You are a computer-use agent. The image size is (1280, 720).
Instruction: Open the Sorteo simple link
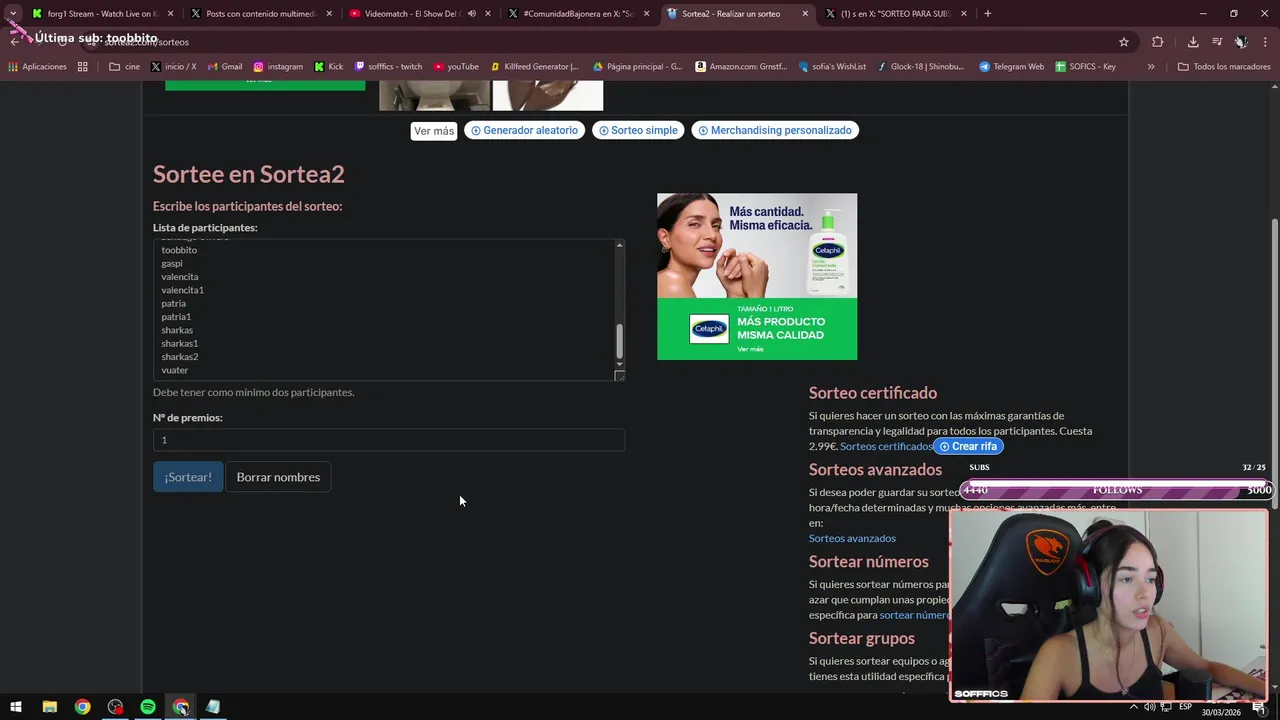pyautogui.click(x=638, y=130)
